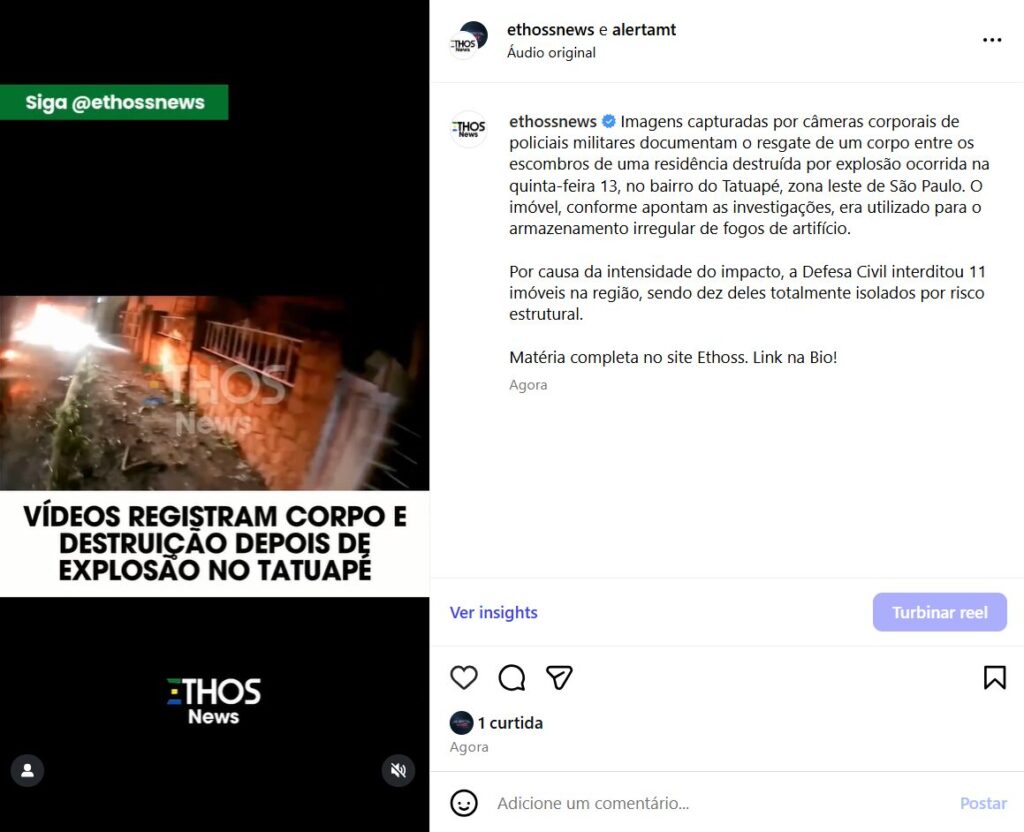Save post with bookmark icon
Image resolution: width=1024 pixels, height=832 pixels.
pos(995,677)
